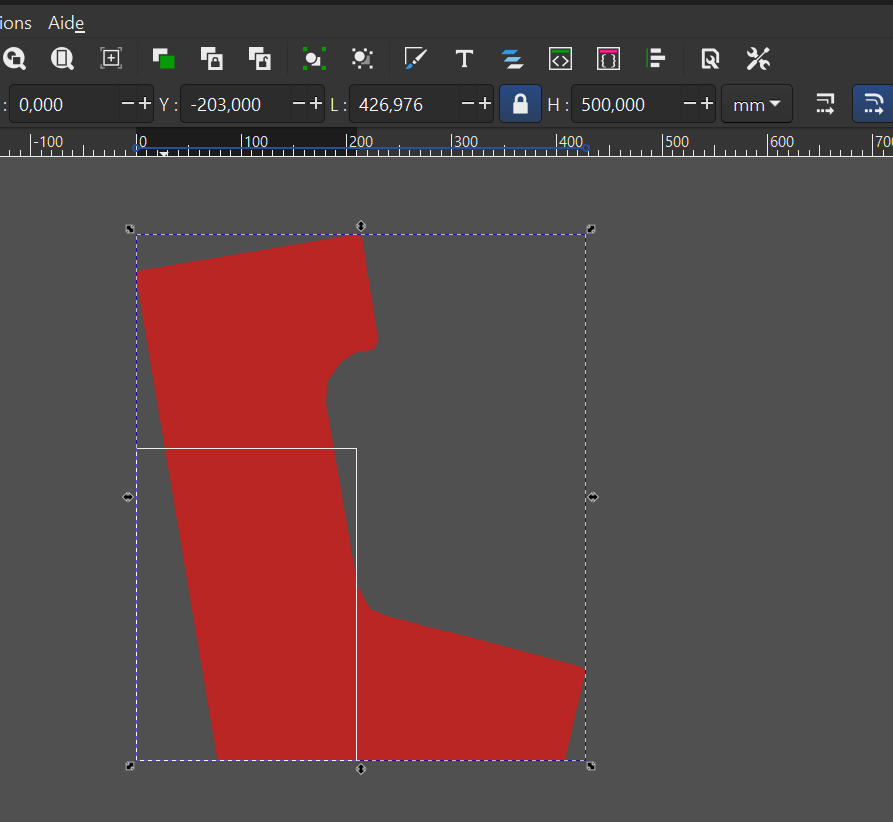The width and height of the screenshot is (893, 822).
Task: Click the Zoom to fit page icon
Action: coord(63,59)
